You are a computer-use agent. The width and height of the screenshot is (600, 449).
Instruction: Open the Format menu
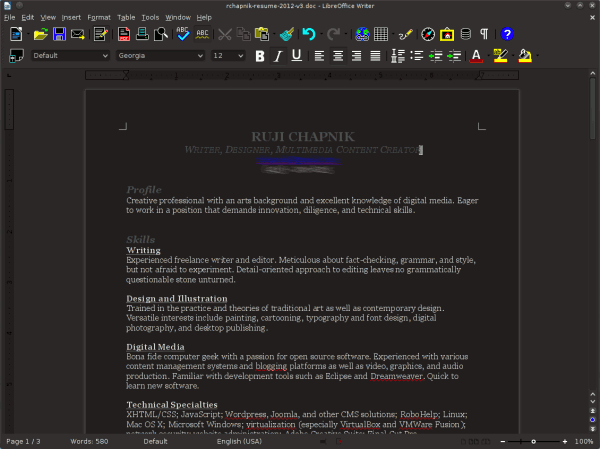[x=99, y=18]
